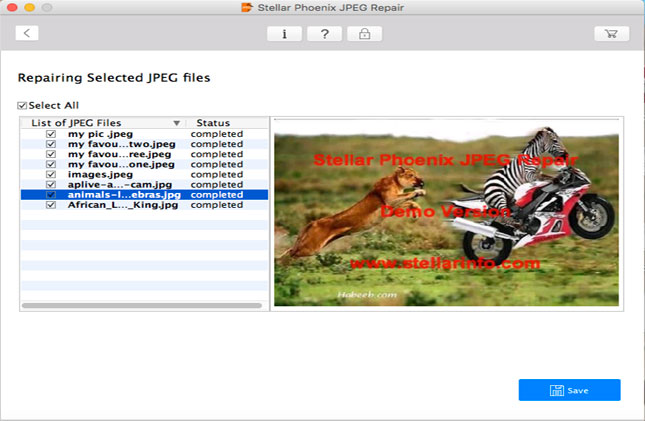645x421 pixels.
Task: Click completed status of images.jpeg
Action: pos(217,174)
